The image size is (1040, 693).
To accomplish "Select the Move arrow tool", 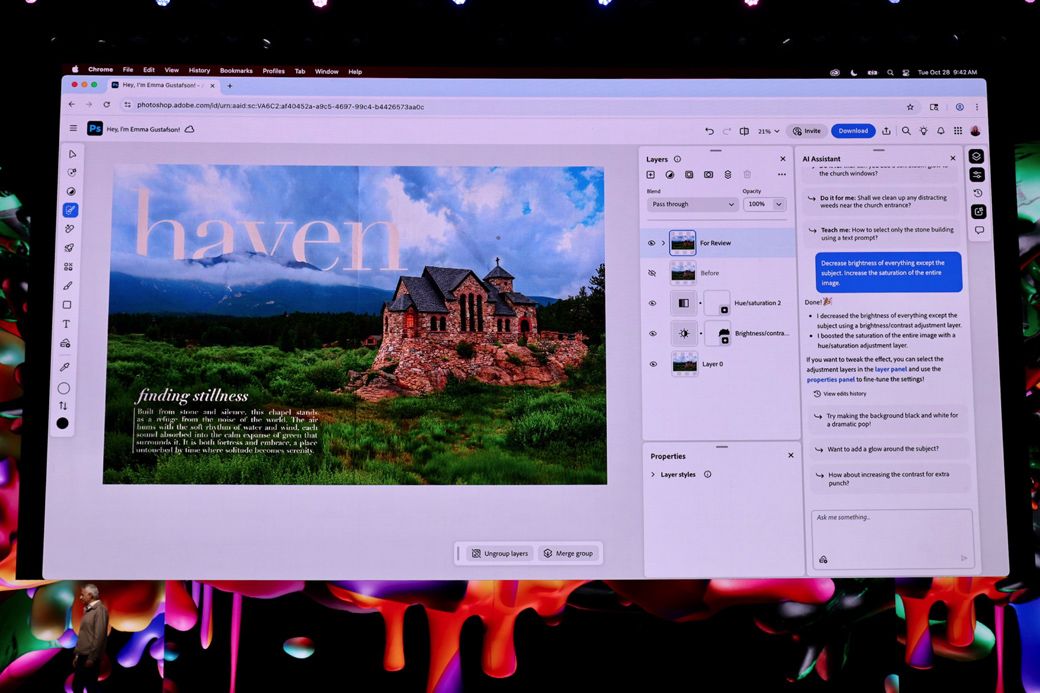I will click(71, 154).
